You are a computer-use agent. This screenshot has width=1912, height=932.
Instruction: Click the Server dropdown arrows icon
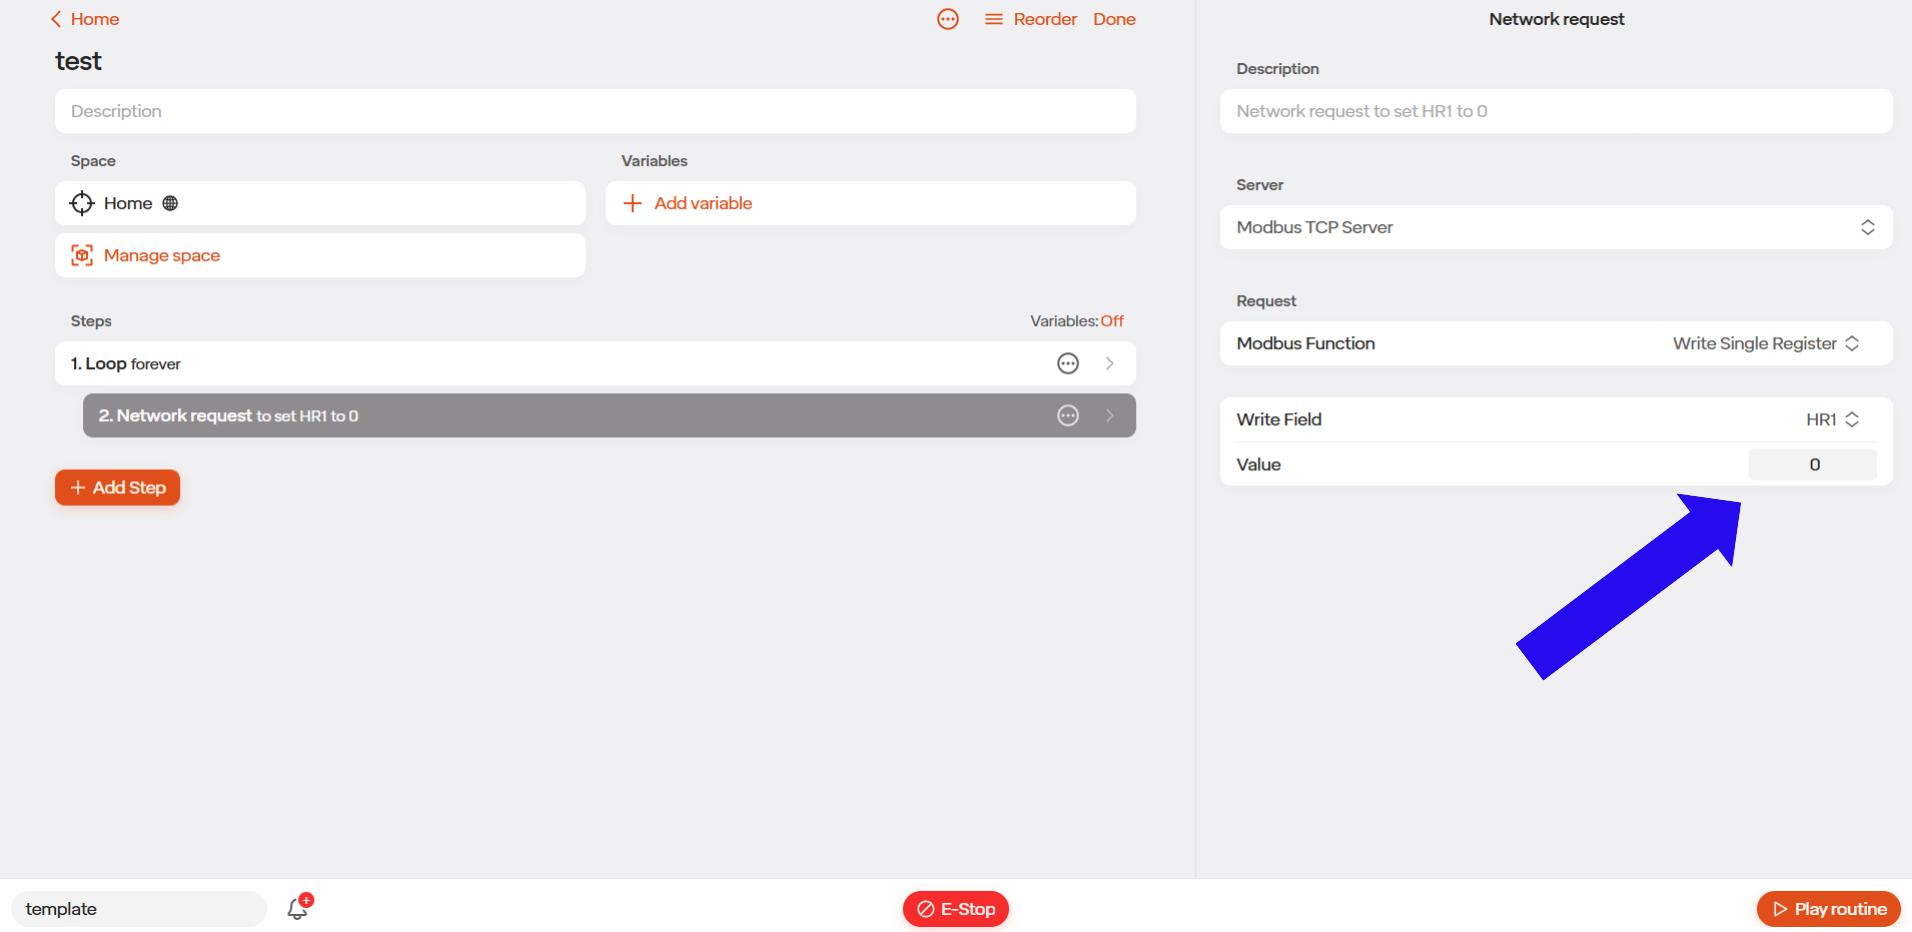click(1867, 227)
